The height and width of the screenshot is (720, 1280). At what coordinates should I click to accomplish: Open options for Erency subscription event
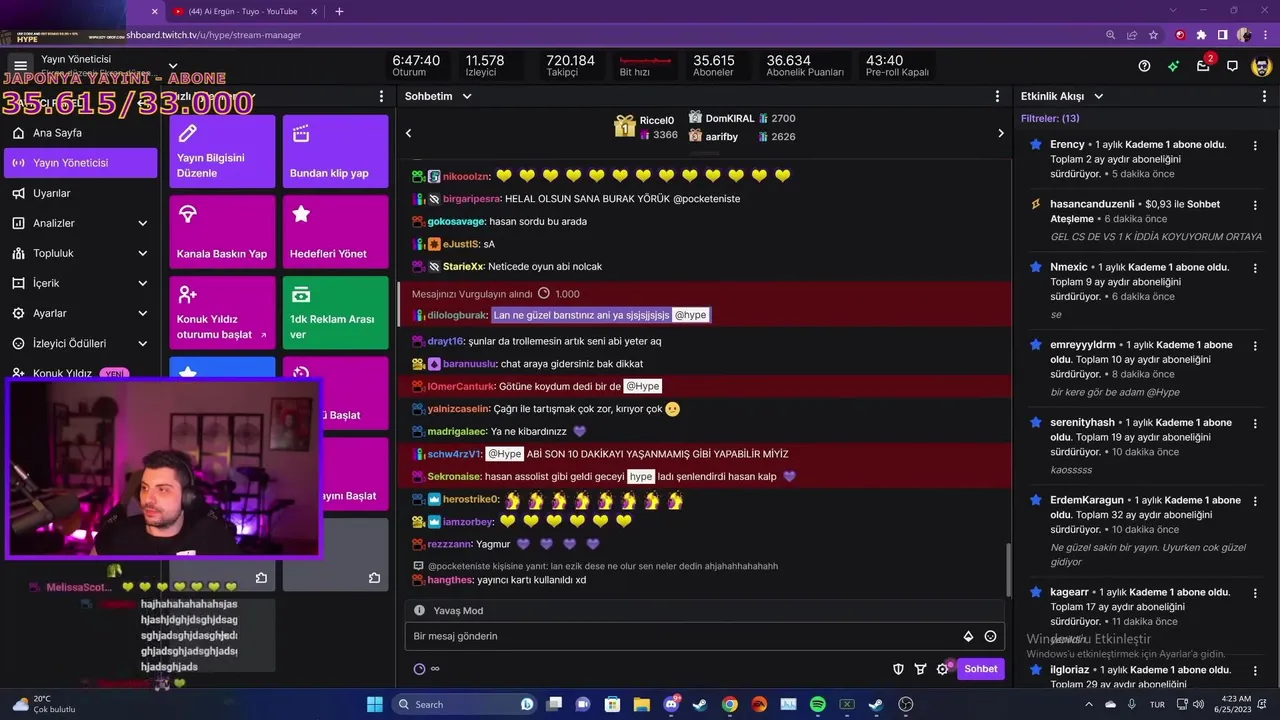(1255, 145)
